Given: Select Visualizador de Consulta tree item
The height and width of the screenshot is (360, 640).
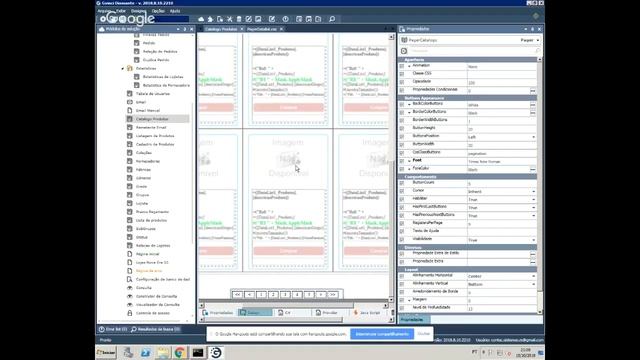Looking at the screenshot, I should 158,304.
